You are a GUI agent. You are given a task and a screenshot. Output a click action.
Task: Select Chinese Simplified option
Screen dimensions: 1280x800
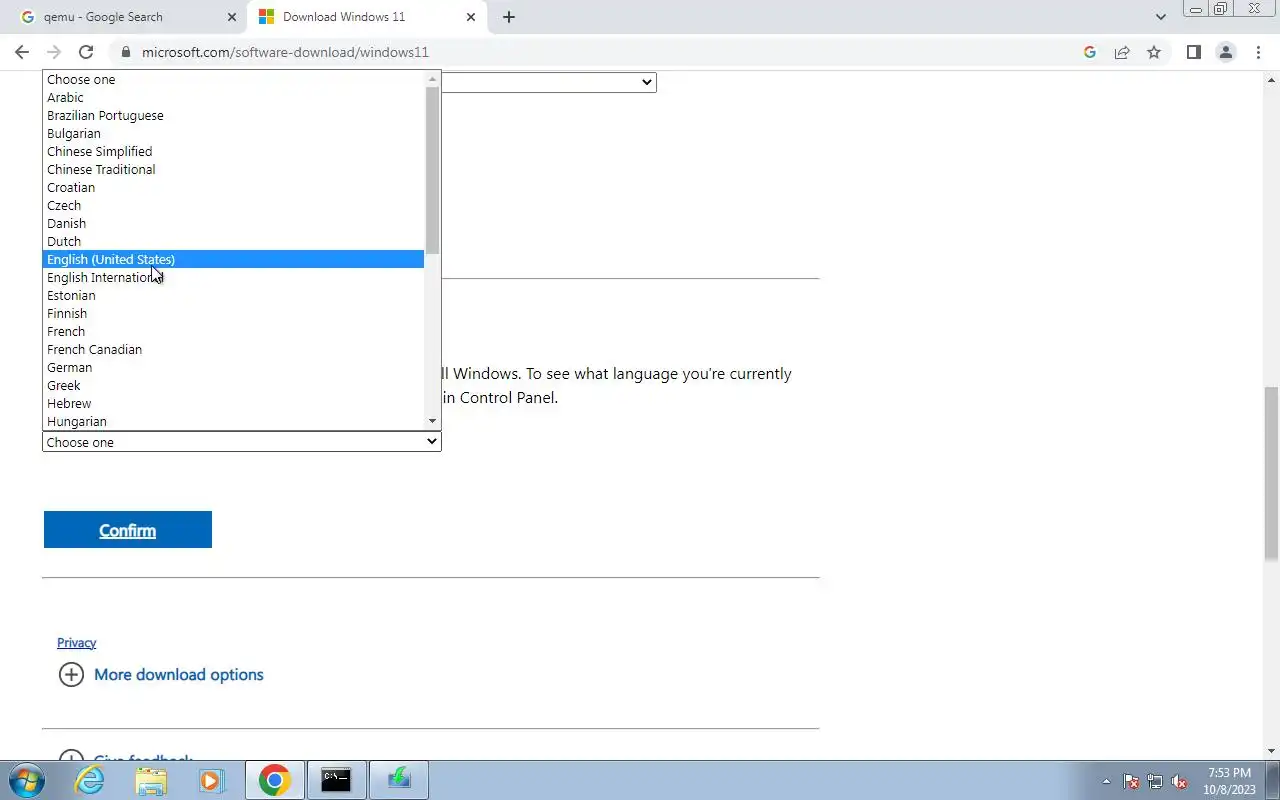[x=234, y=151]
